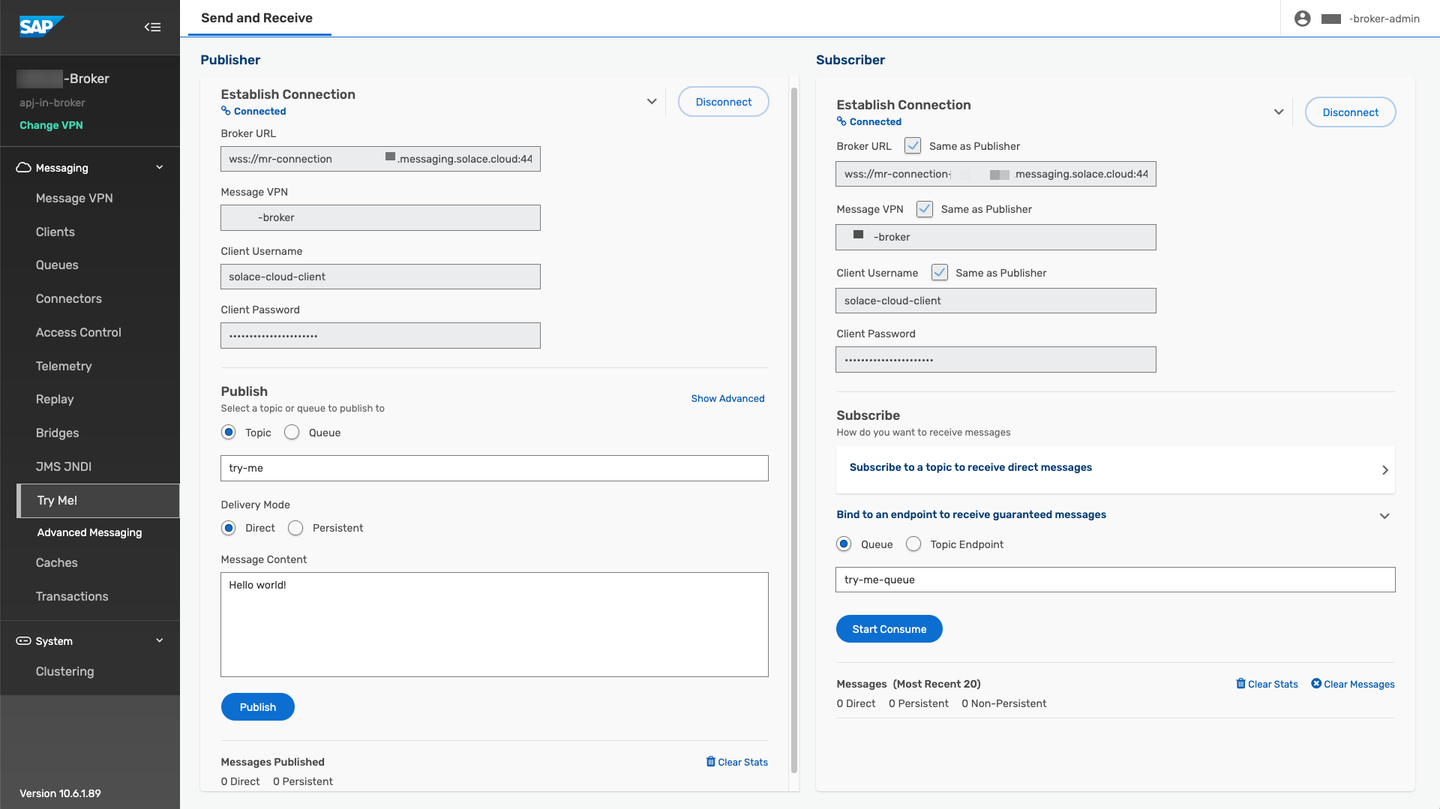Viewport: 1440px width, 809px height.
Task: Open JMS JNDI
Action: click(x=64, y=466)
